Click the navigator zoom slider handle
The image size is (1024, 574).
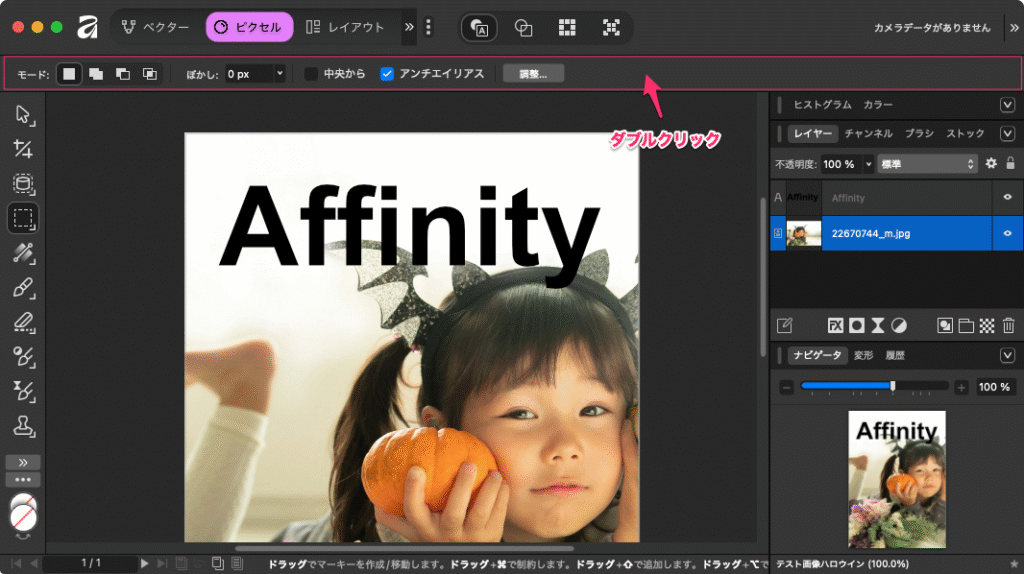point(893,386)
